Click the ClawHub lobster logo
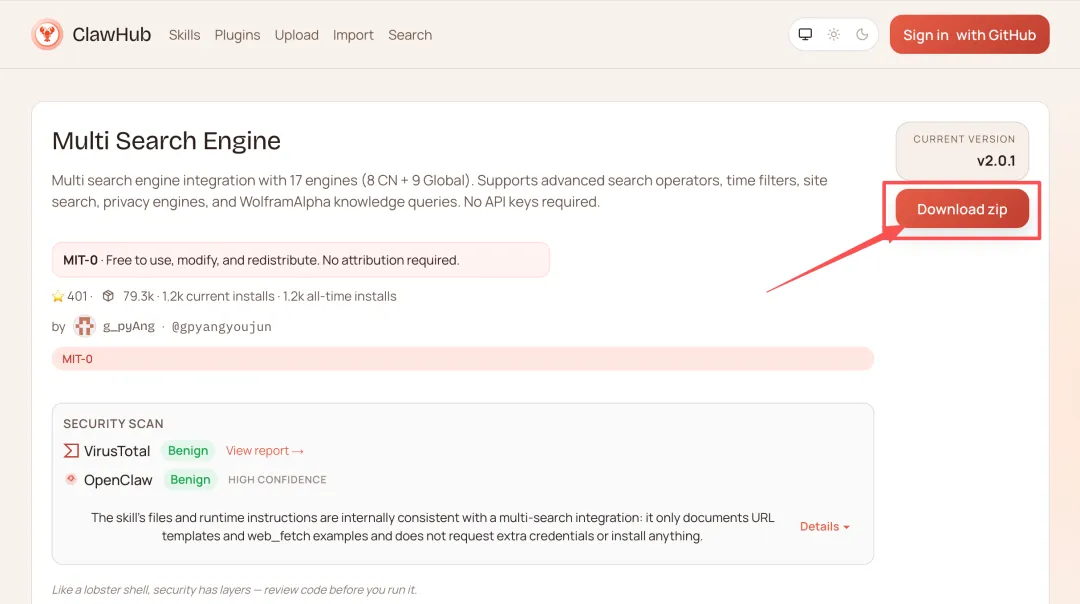Viewport: 1080px width, 604px height. pyautogui.click(x=47, y=35)
